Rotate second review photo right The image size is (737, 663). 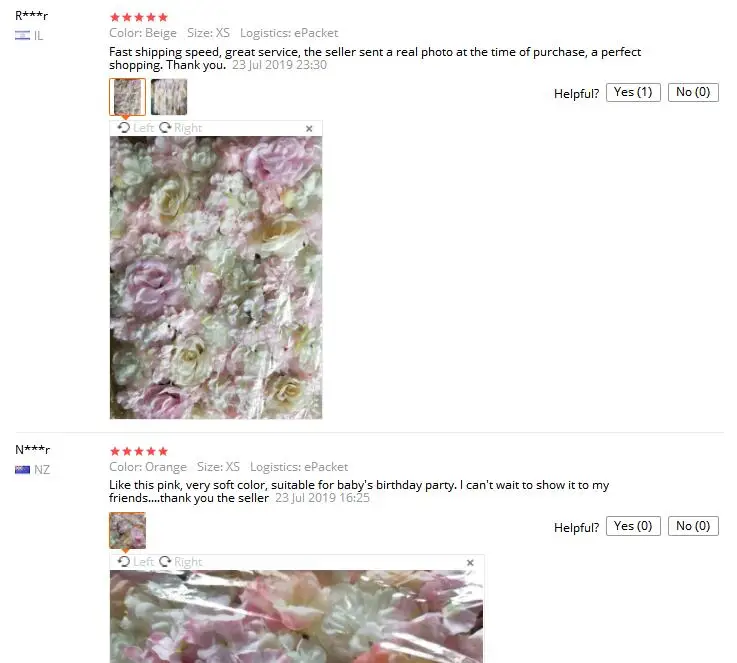tap(180, 562)
